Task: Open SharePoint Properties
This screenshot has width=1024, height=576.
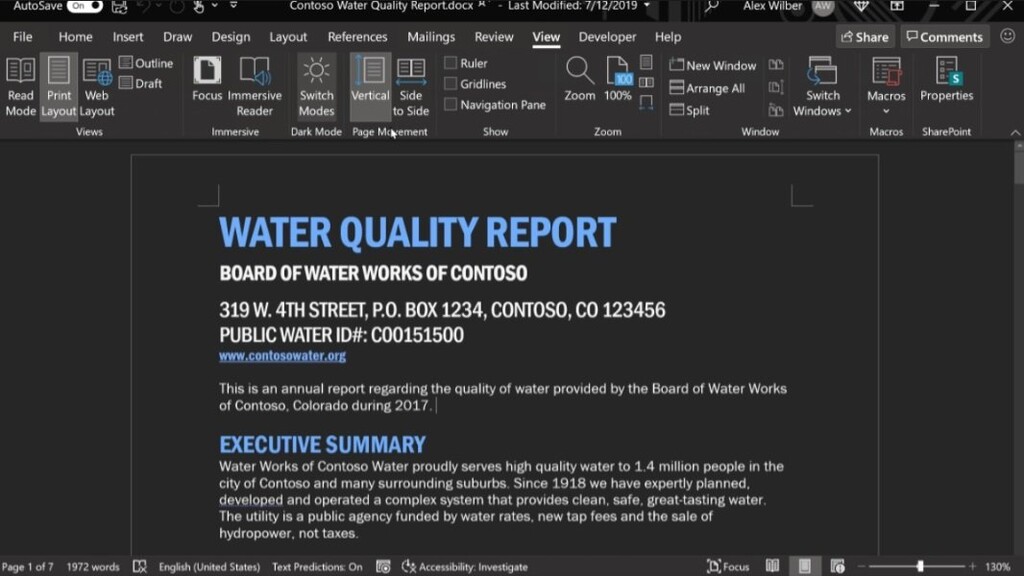Action: pos(946,80)
